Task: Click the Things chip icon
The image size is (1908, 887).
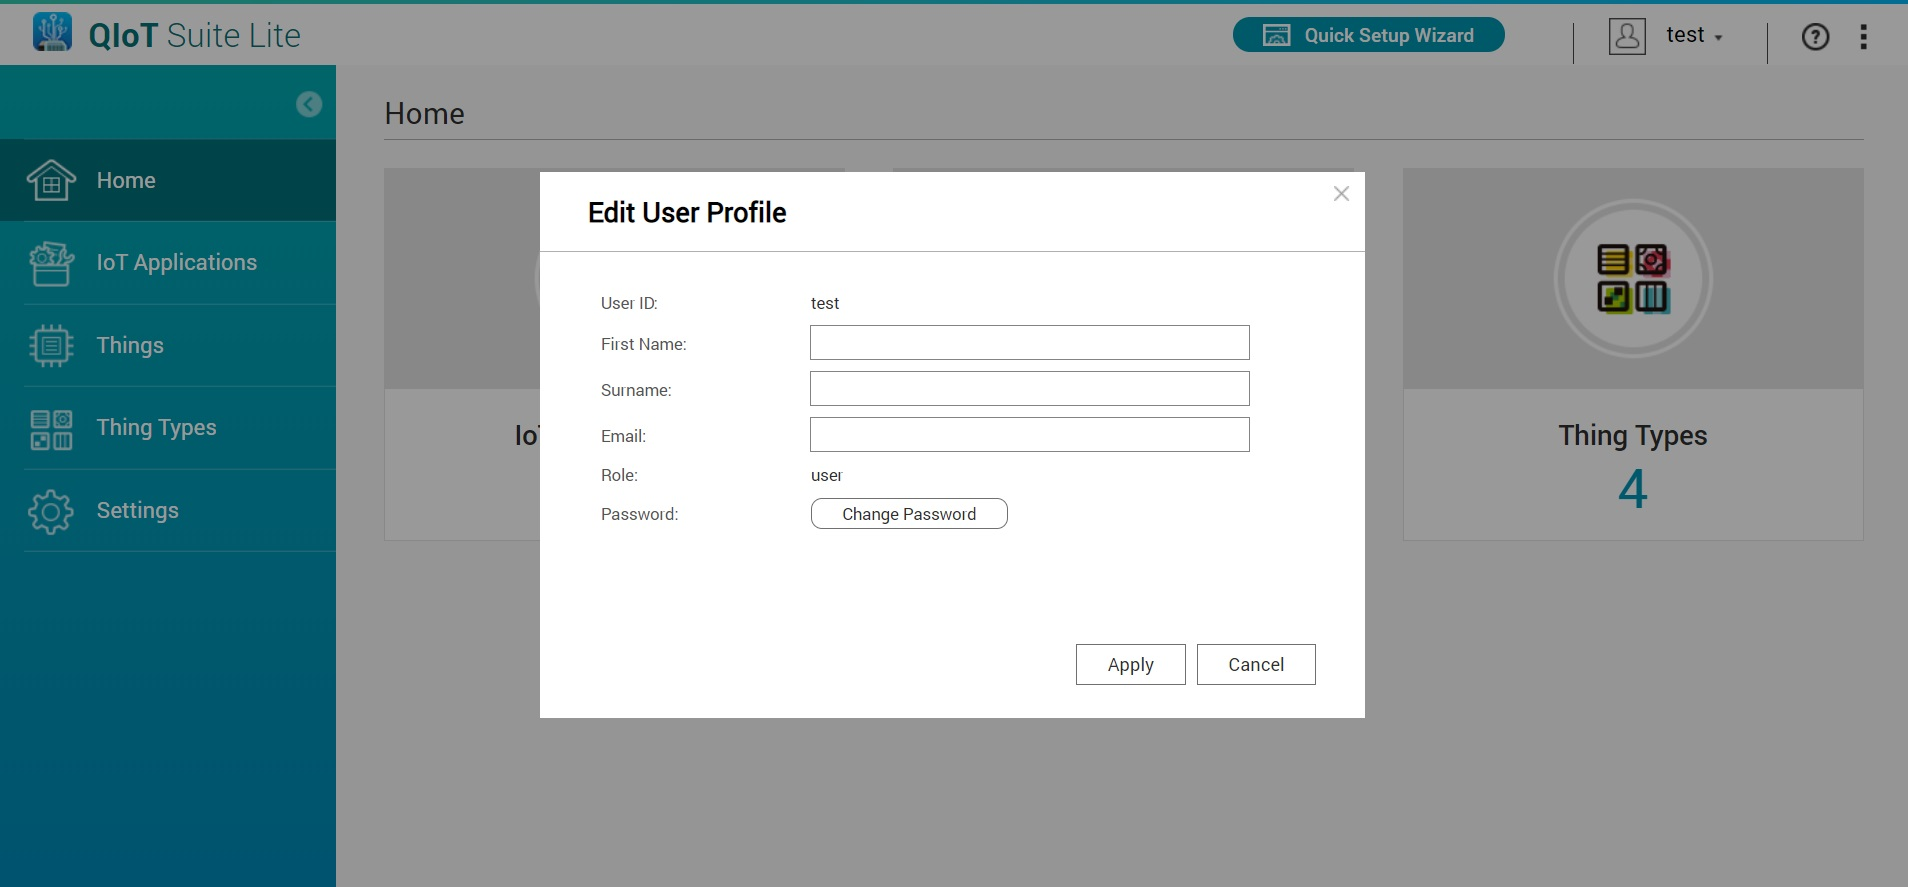Action: [51, 346]
